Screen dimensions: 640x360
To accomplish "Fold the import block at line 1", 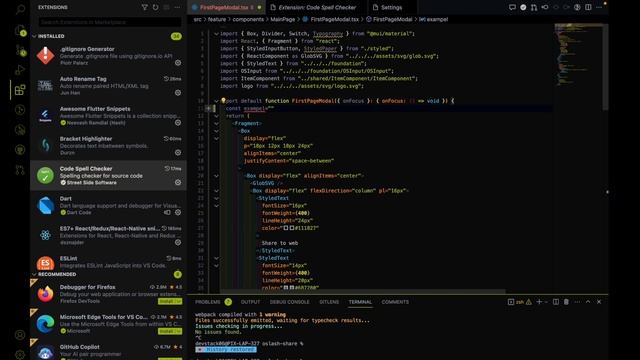I will click(216, 34).
